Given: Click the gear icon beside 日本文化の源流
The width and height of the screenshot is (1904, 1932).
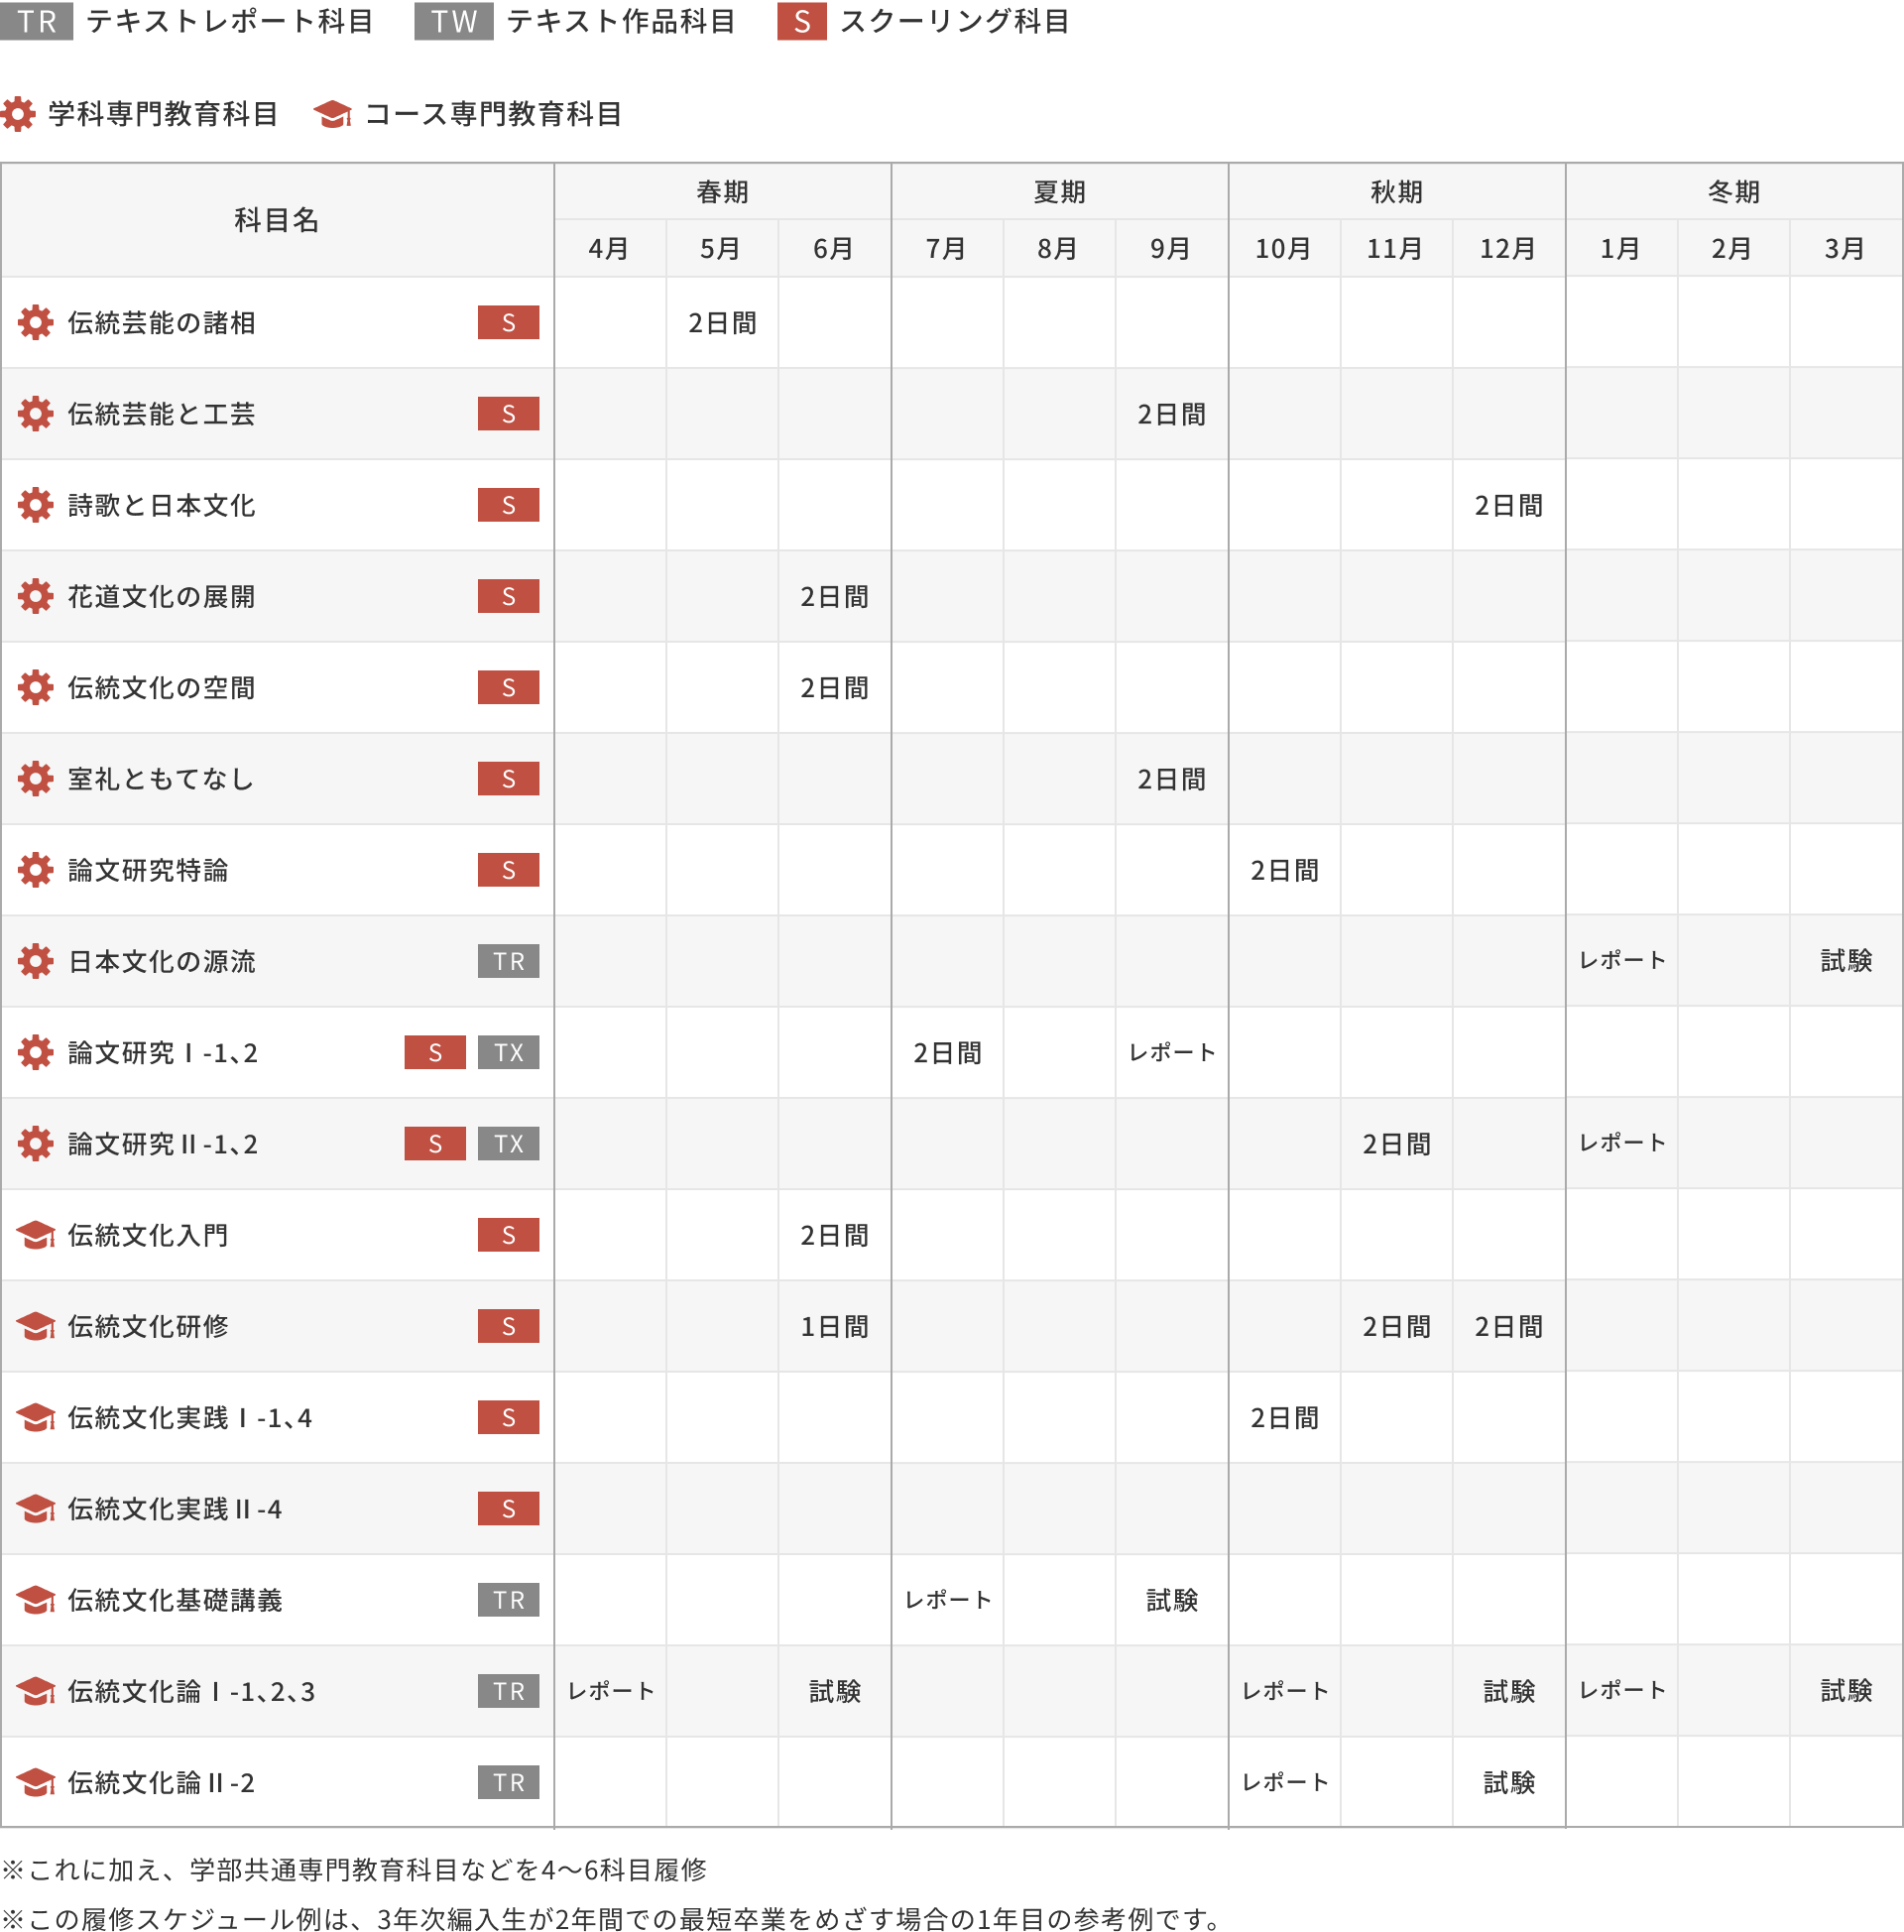Looking at the screenshot, I should (36, 961).
